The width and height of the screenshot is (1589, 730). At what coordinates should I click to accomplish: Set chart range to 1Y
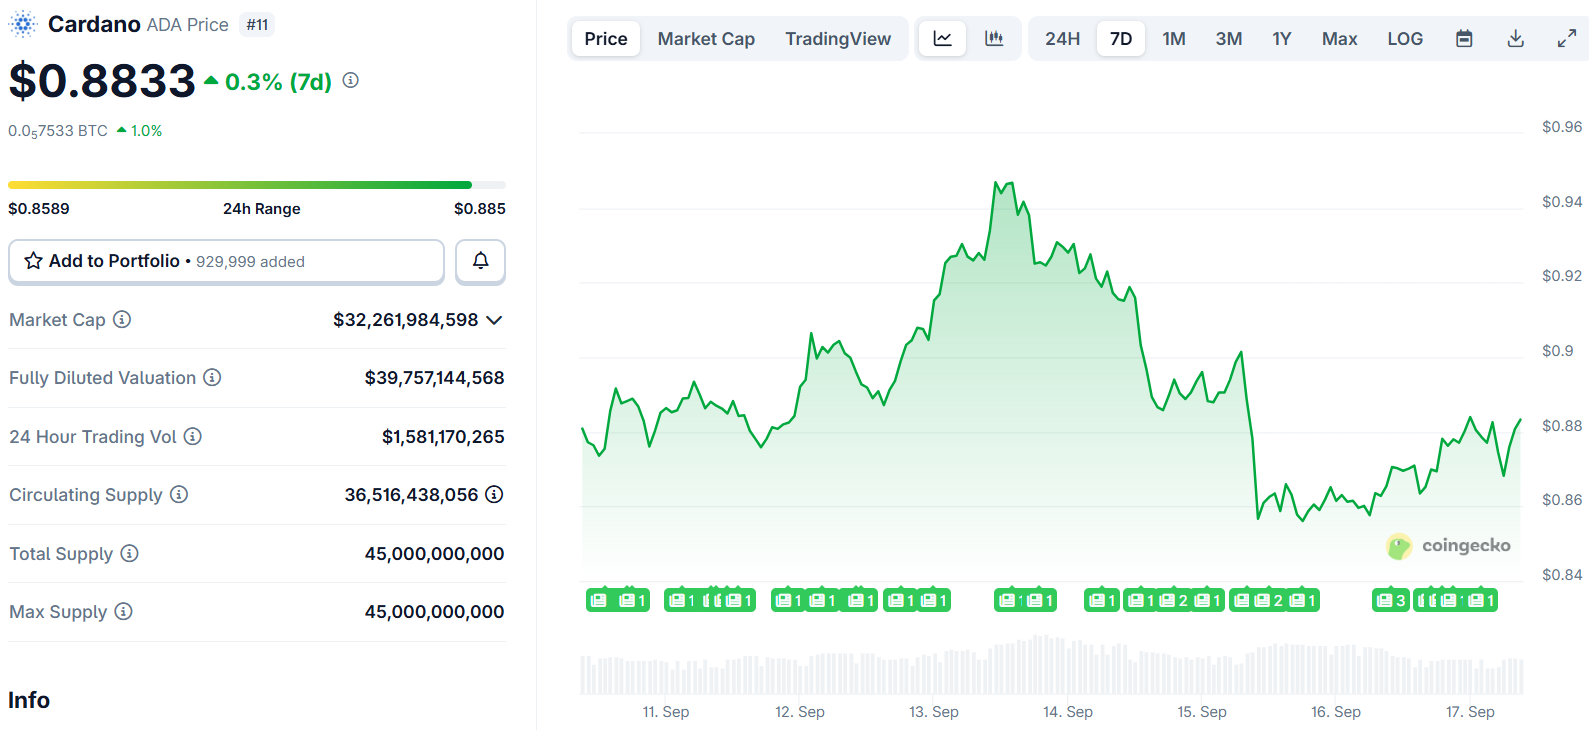(x=1282, y=38)
